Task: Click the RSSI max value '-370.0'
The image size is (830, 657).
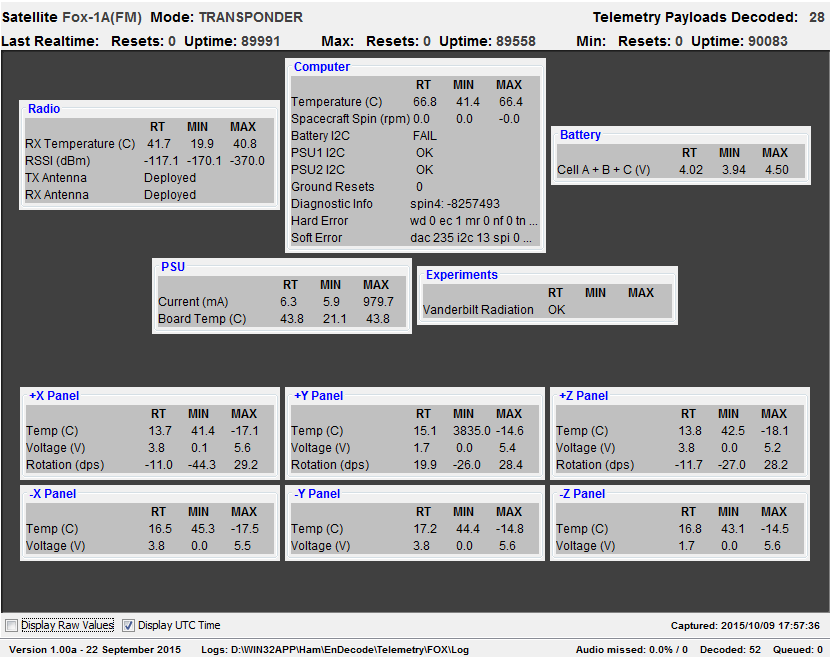Action: pos(247,161)
